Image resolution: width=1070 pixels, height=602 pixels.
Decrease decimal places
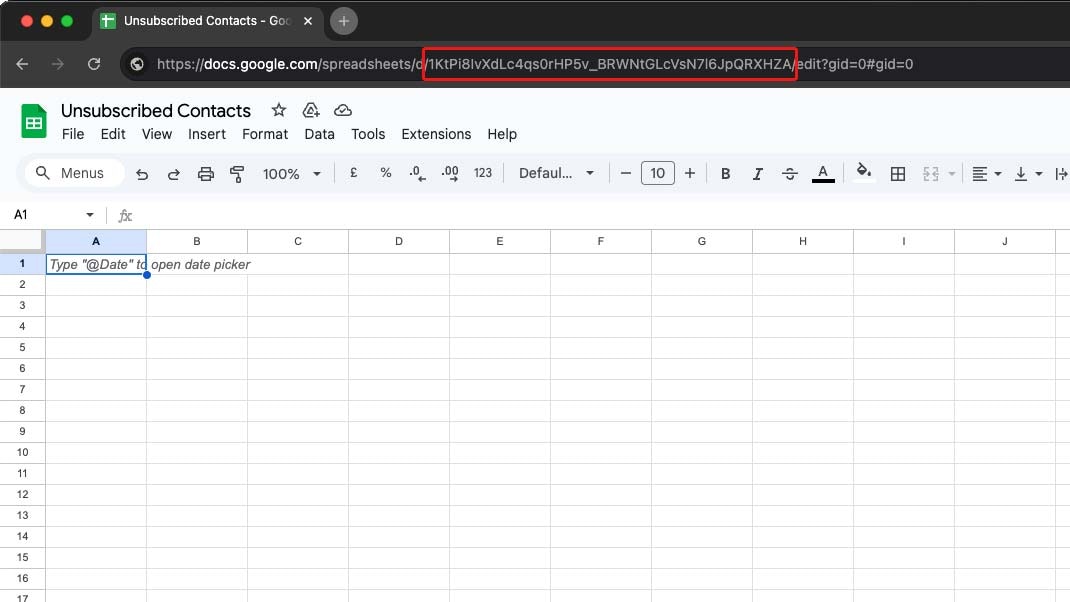click(418, 173)
